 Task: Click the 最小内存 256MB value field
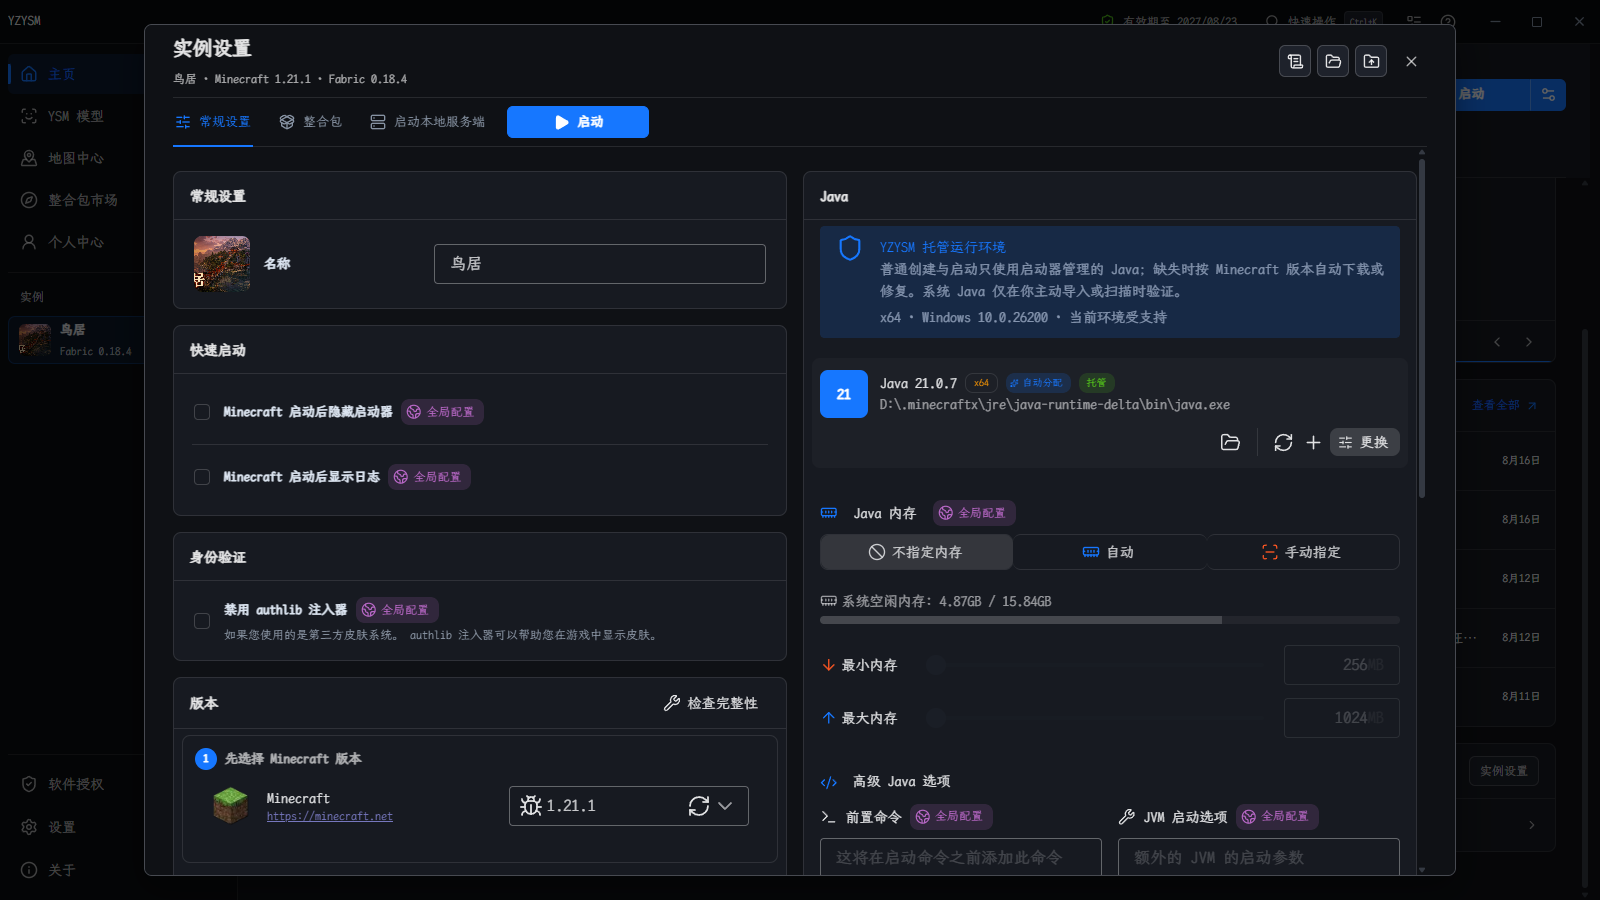tap(1342, 665)
